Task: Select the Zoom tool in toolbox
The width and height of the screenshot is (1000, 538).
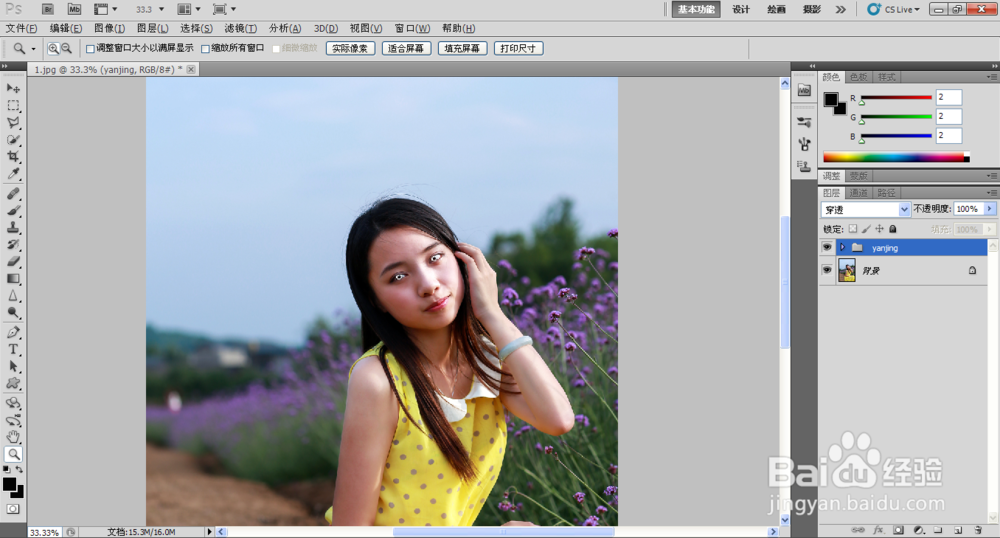Action: tap(13, 454)
